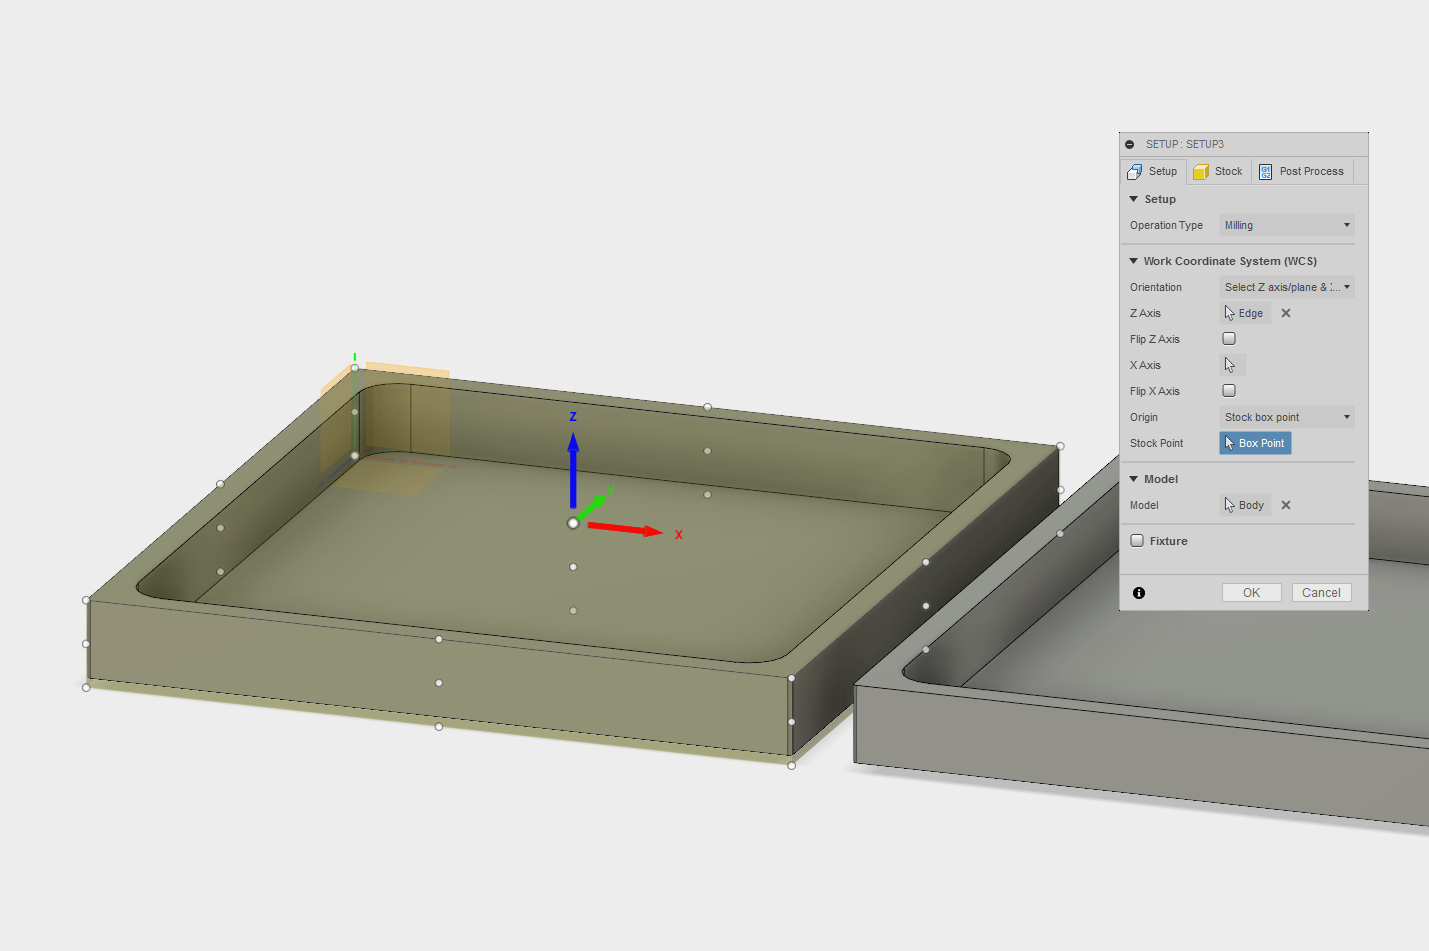Image resolution: width=1429 pixels, height=951 pixels.
Task: Collapse the SETUP : SETUP3 dialog with minus icon
Action: coord(1130,144)
